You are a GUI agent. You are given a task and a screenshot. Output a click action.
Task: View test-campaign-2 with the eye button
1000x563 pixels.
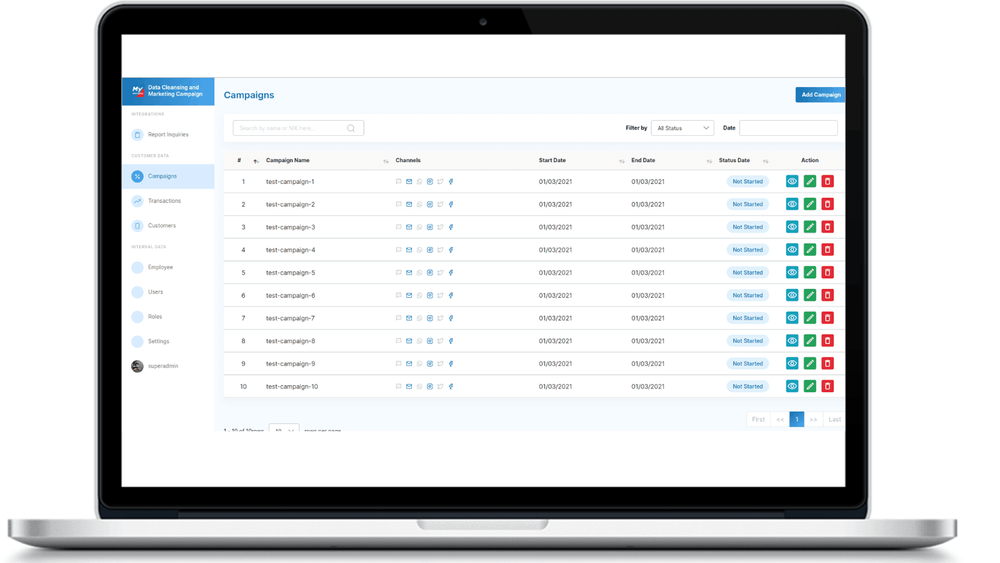click(791, 204)
